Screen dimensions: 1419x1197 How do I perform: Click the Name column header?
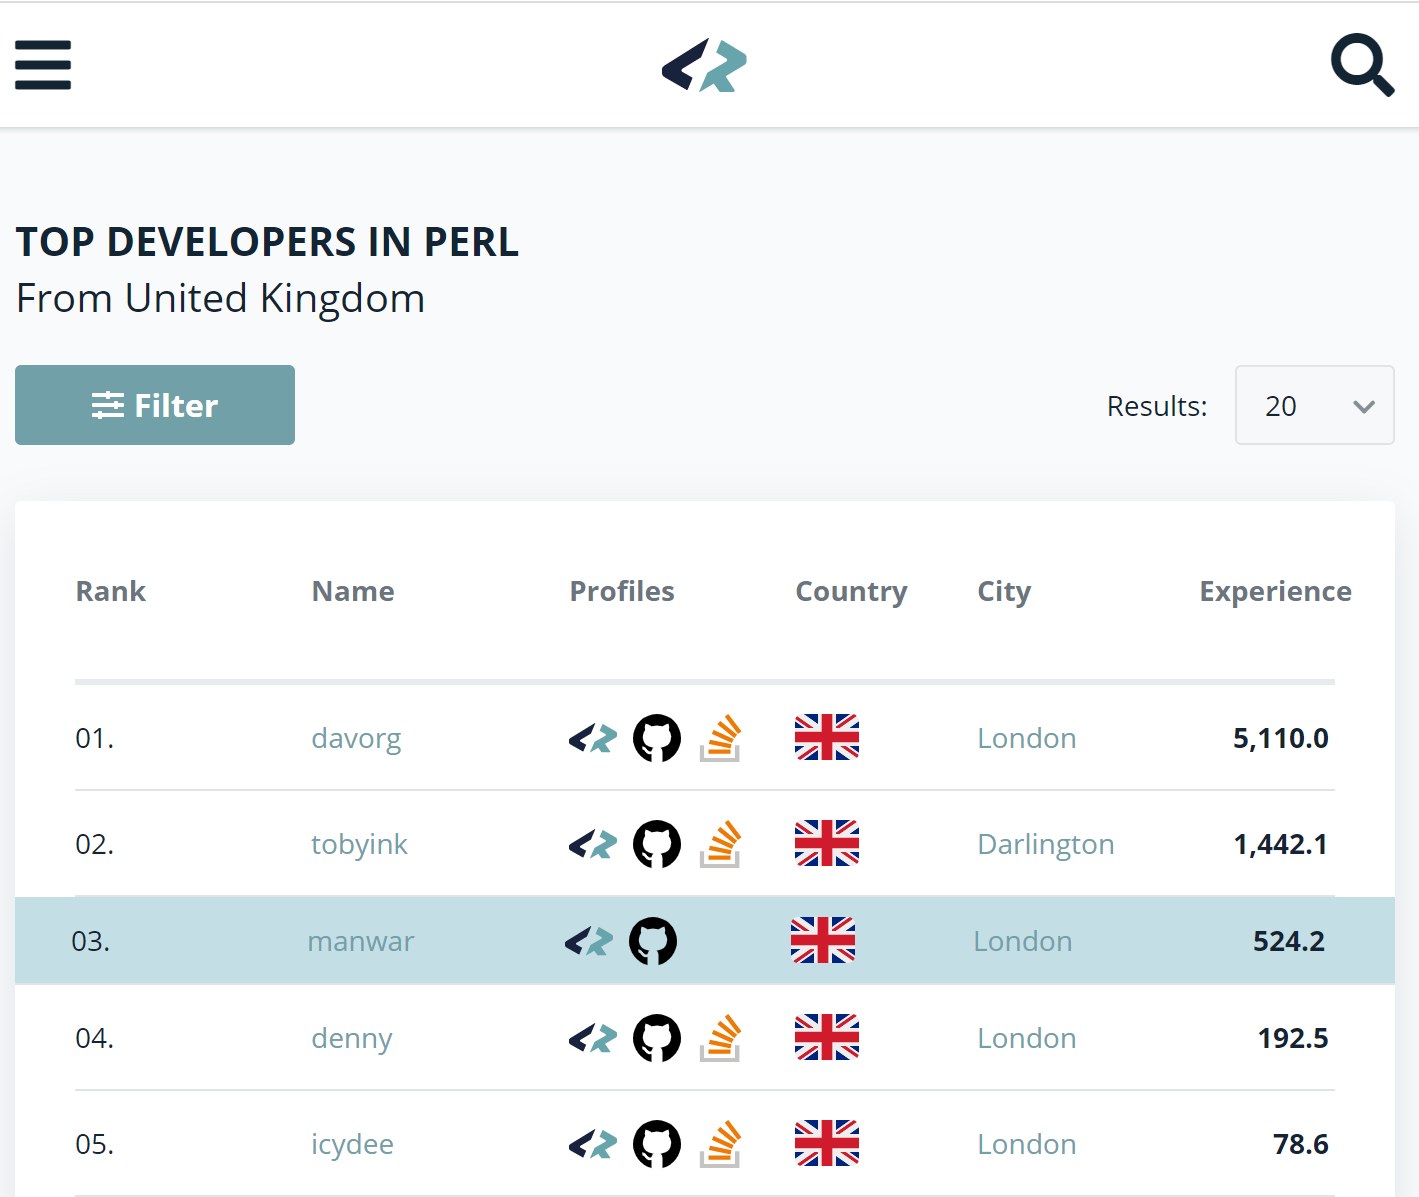pyautogui.click(x=353, y=591)
